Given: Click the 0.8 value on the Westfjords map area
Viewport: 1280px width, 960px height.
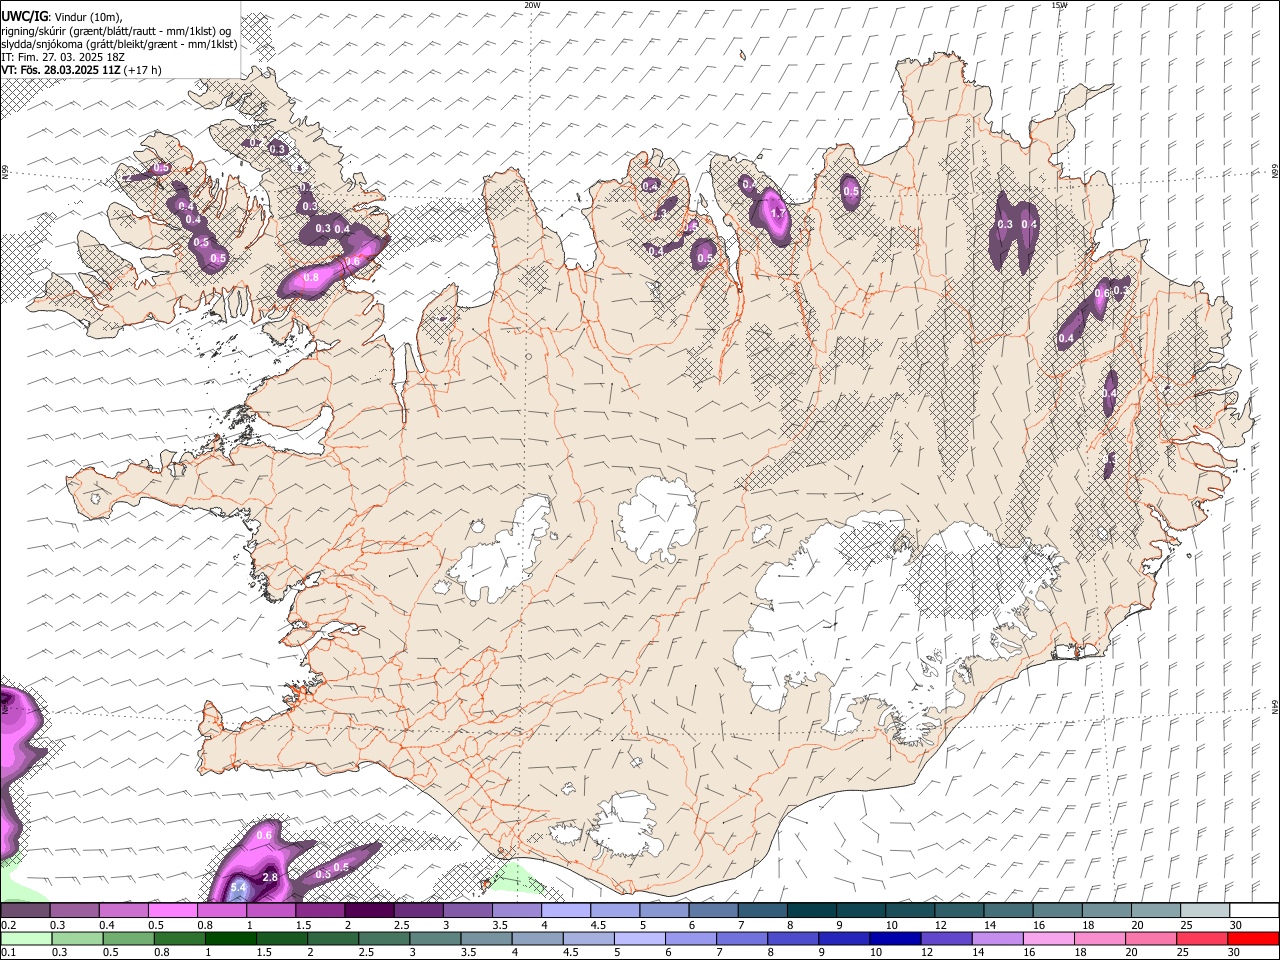Looking at the screenshot, I should [311, 277].
